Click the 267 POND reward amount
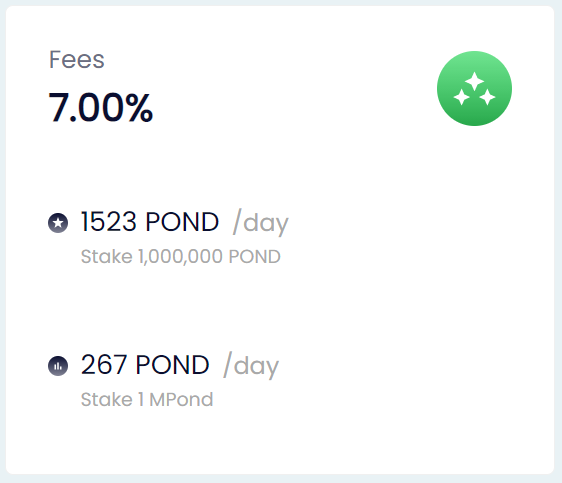Screen dimensions: 562x483 click(145, 365)
